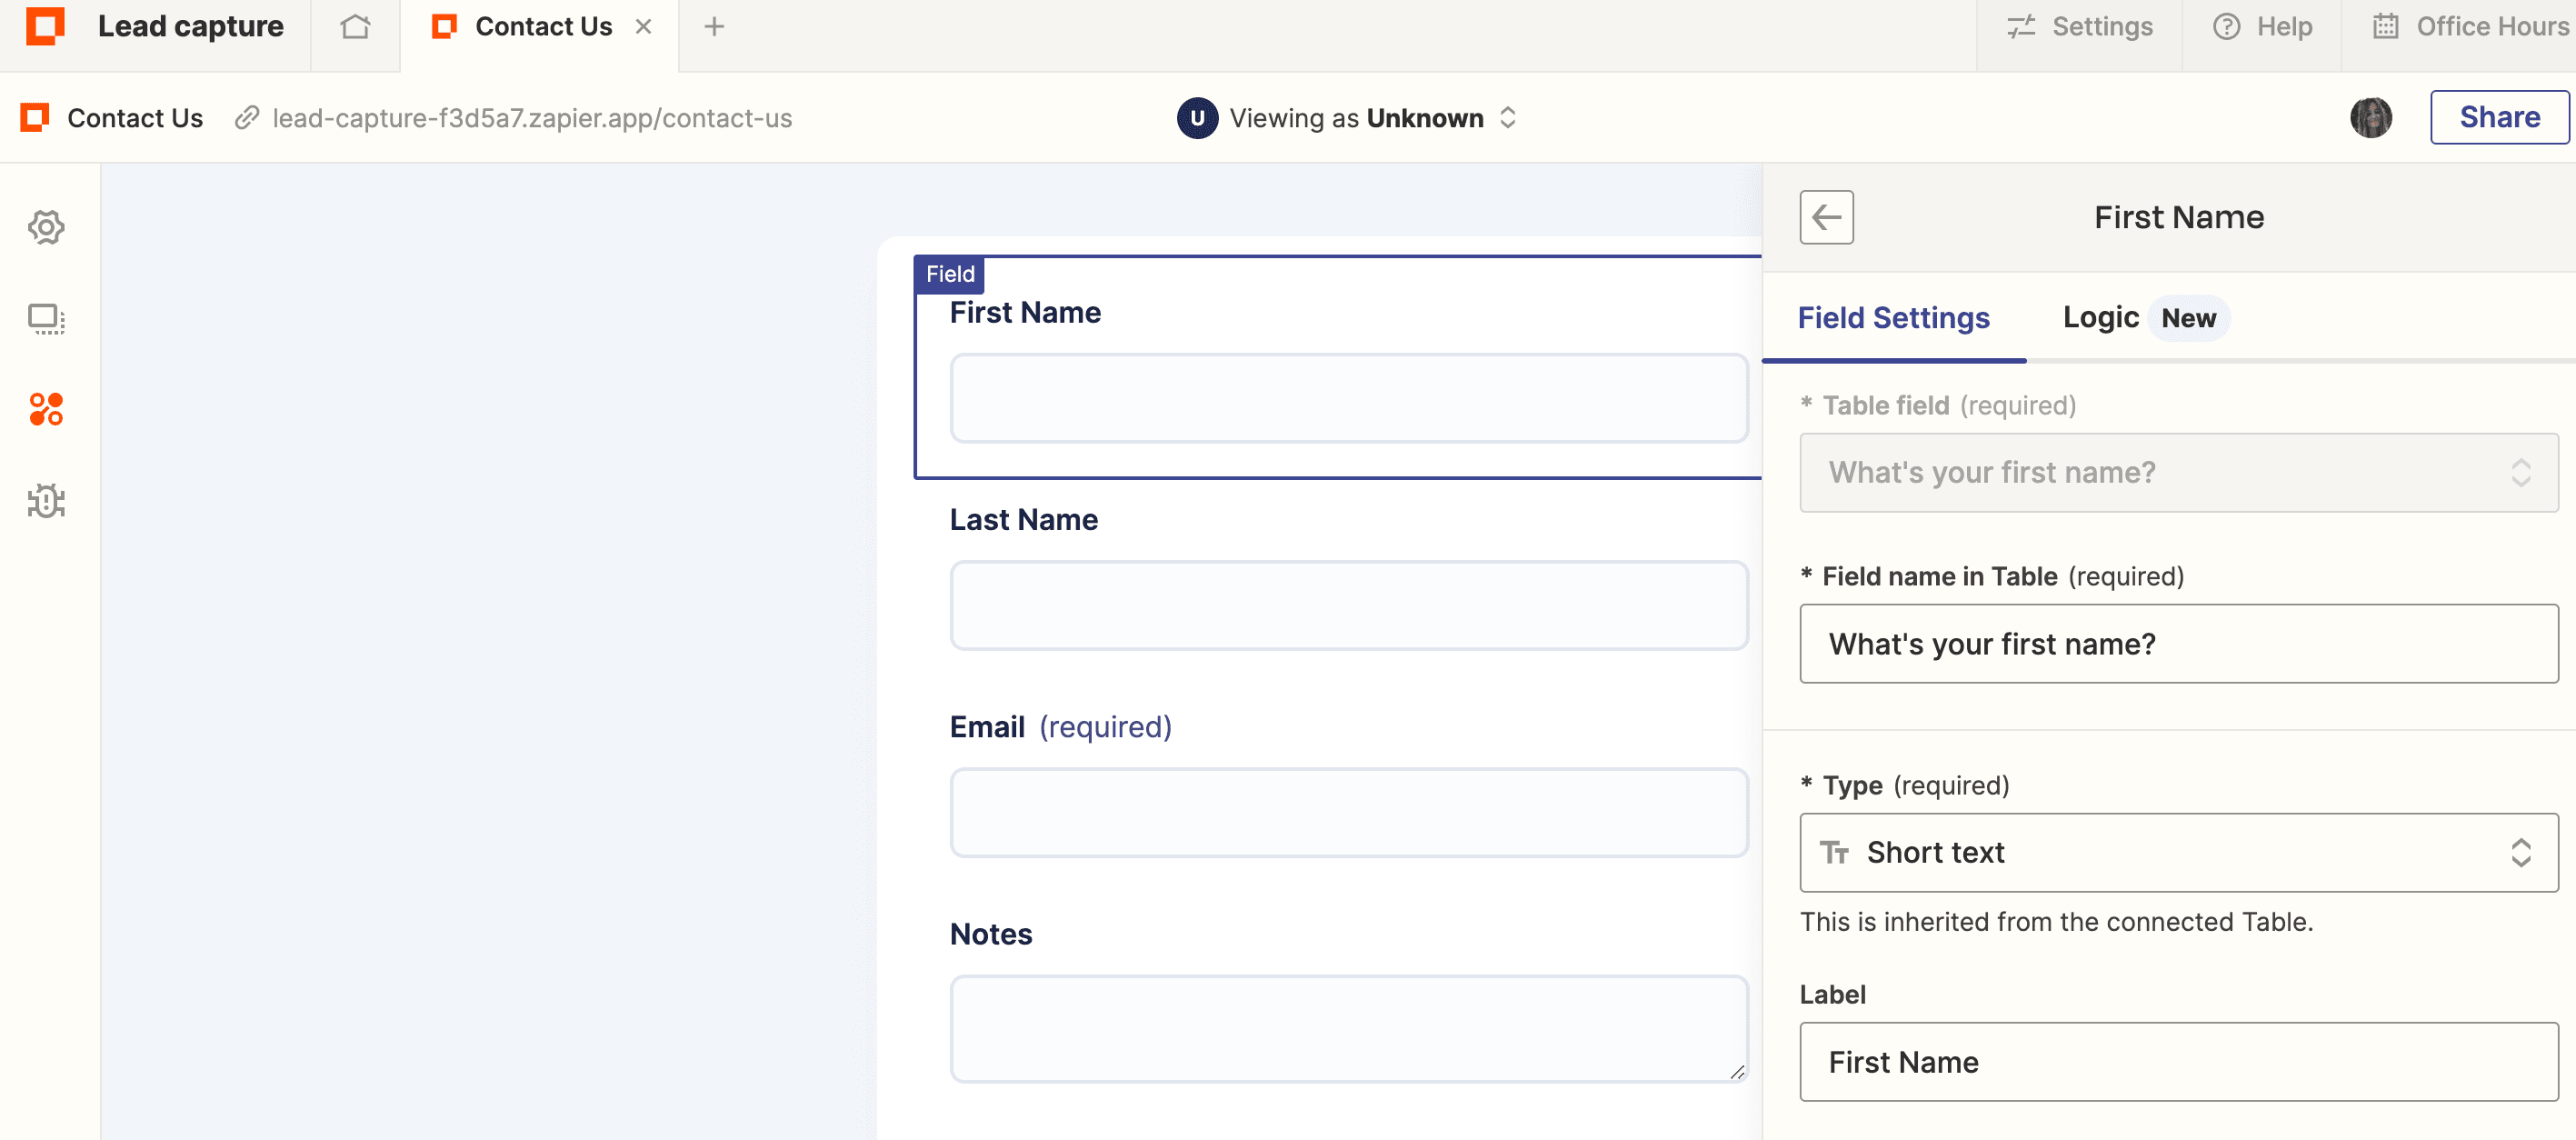The width and height of the screenshot is (2576, 1140).
Task: Open the debug bug icon in sidebar
Action: click(46, 501)
